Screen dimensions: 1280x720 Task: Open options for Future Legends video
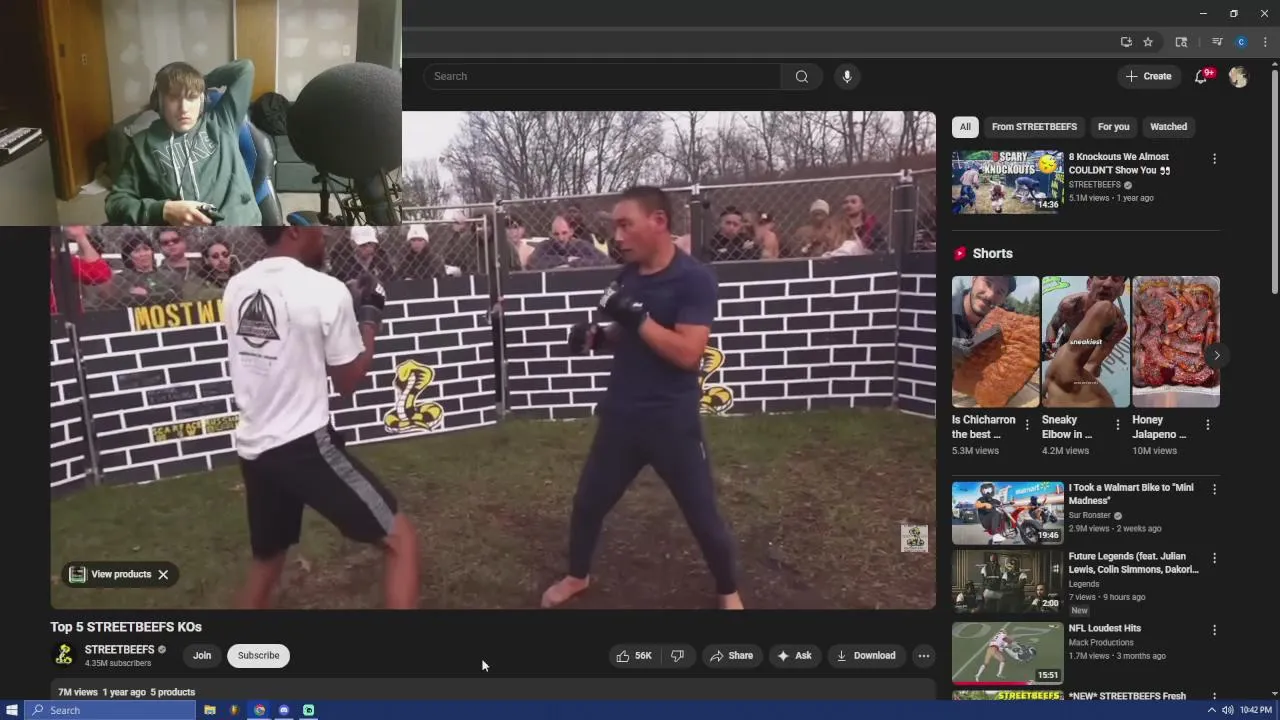click(x=1214, y=558)
